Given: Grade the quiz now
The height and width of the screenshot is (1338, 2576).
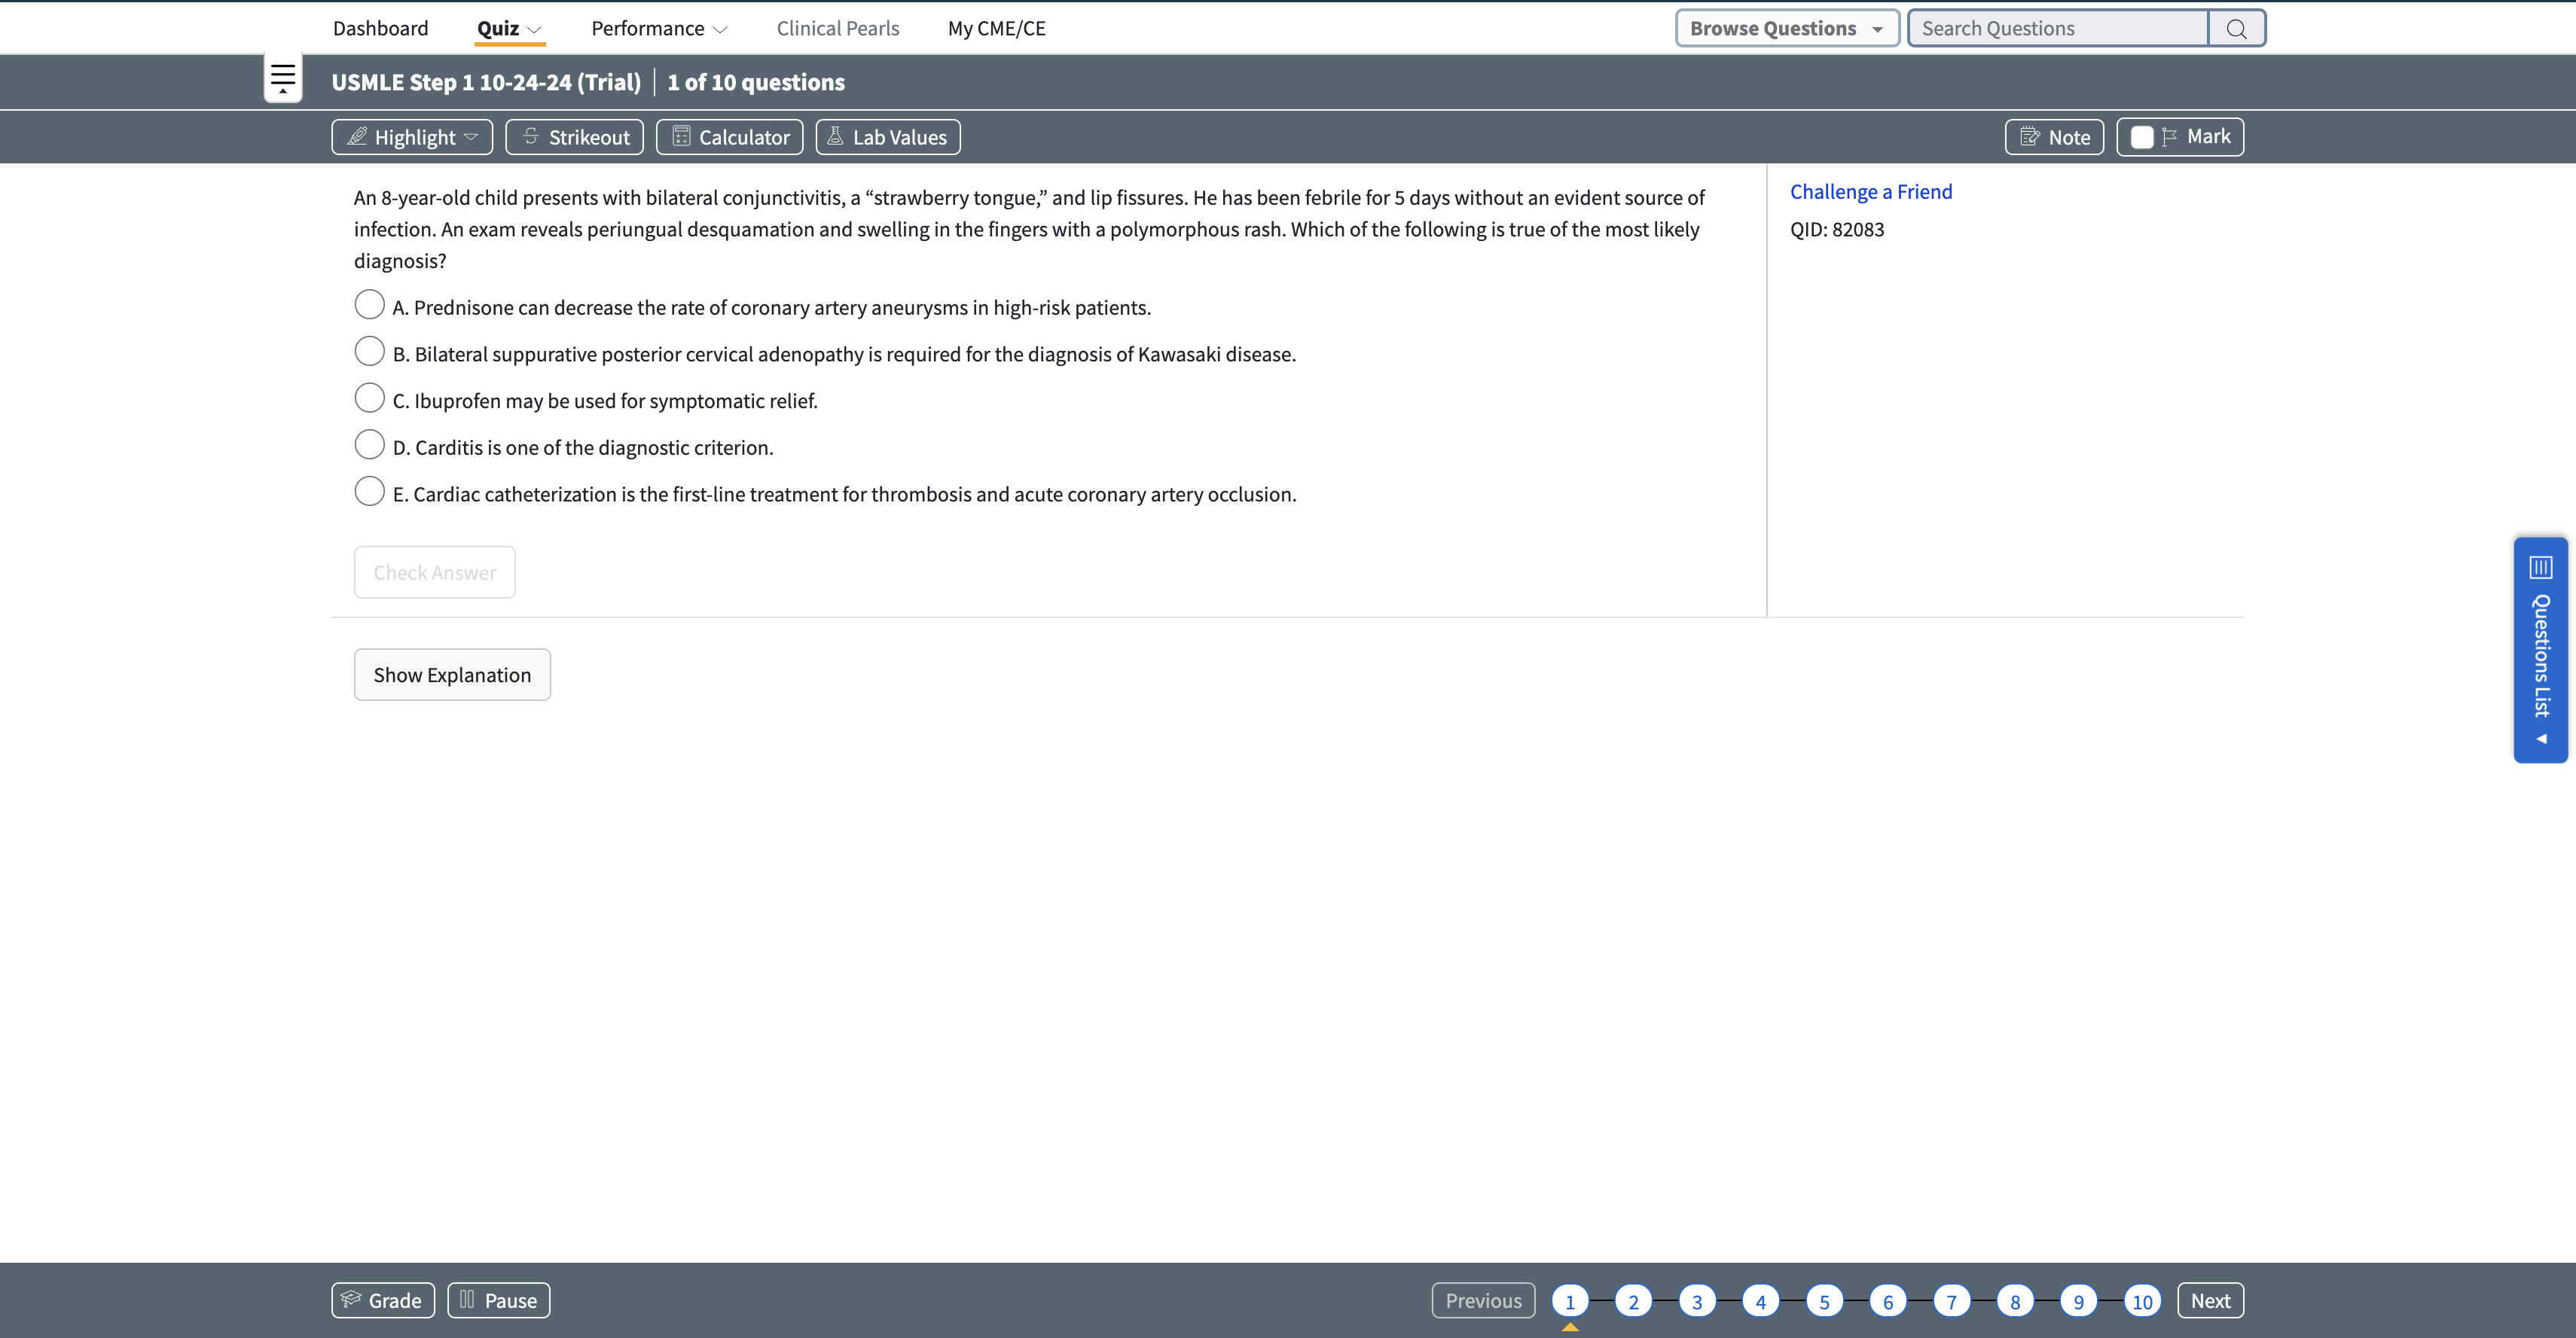Looking at the screenshot, I should click(x=382, y=1300).
